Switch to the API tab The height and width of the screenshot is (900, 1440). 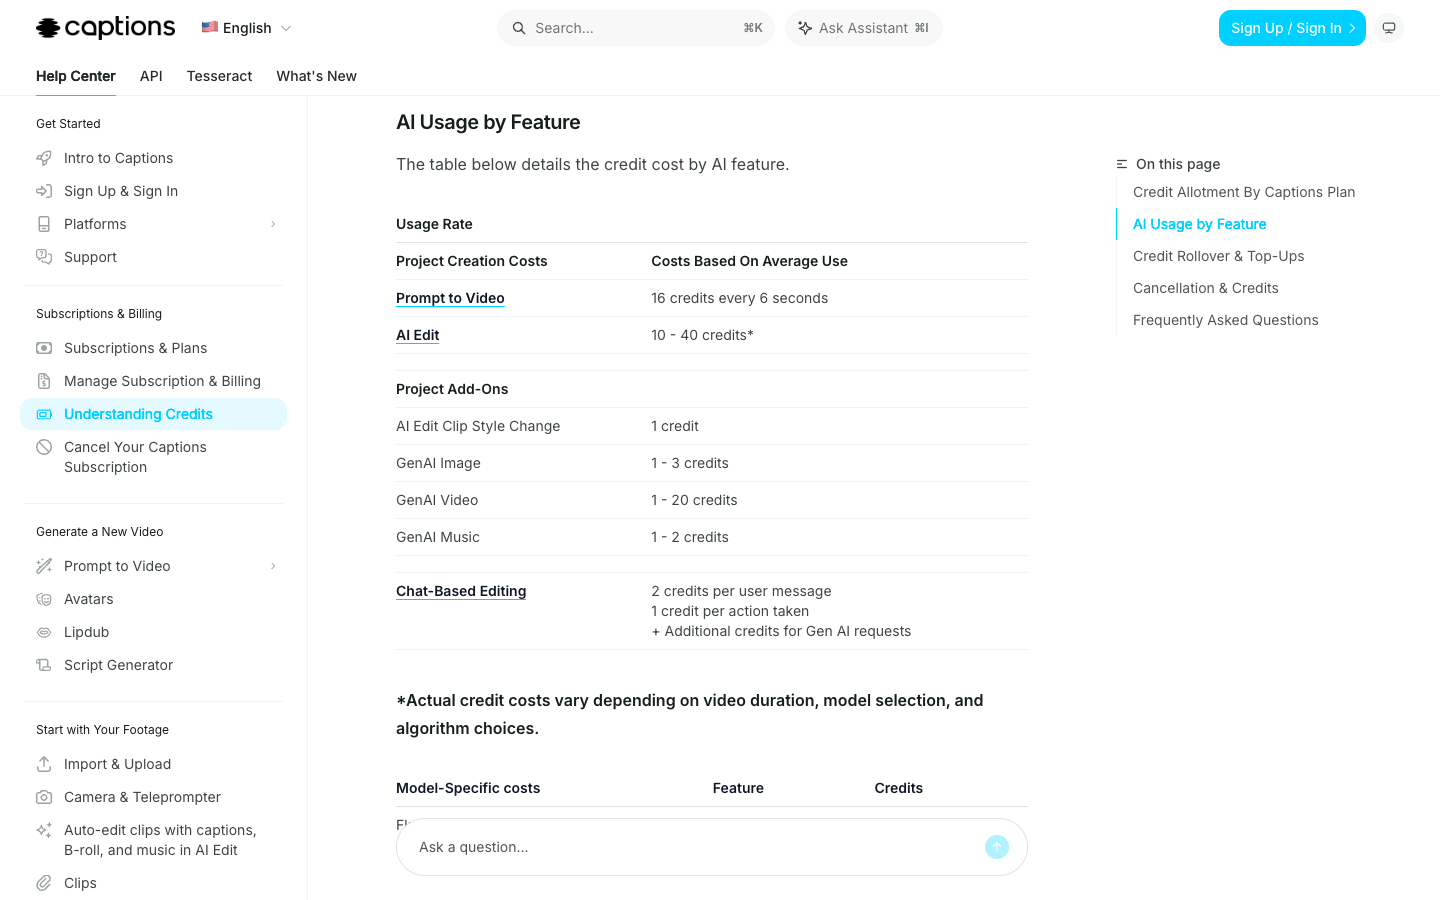pos(151,76)
